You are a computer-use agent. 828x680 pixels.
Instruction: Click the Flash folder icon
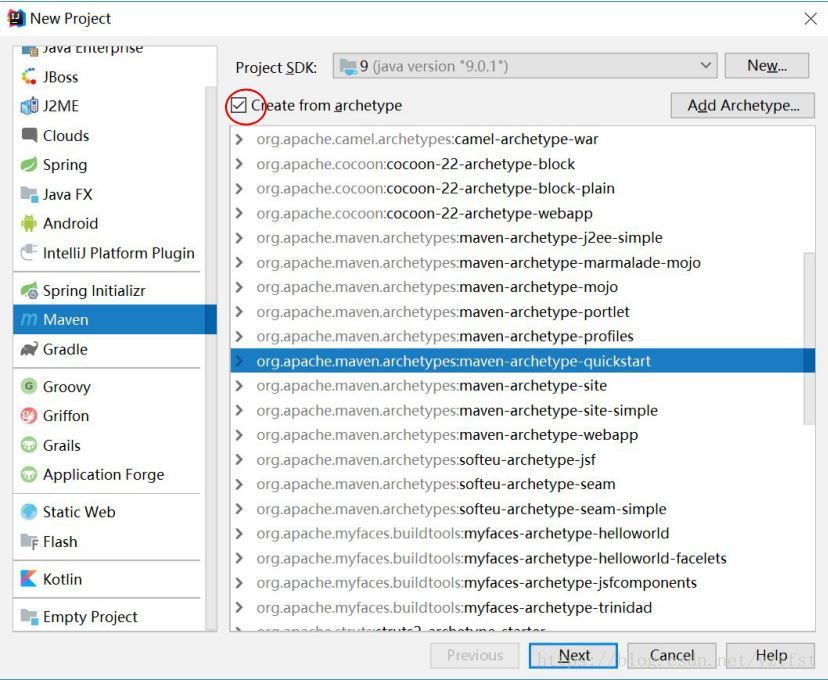[29, 541]
